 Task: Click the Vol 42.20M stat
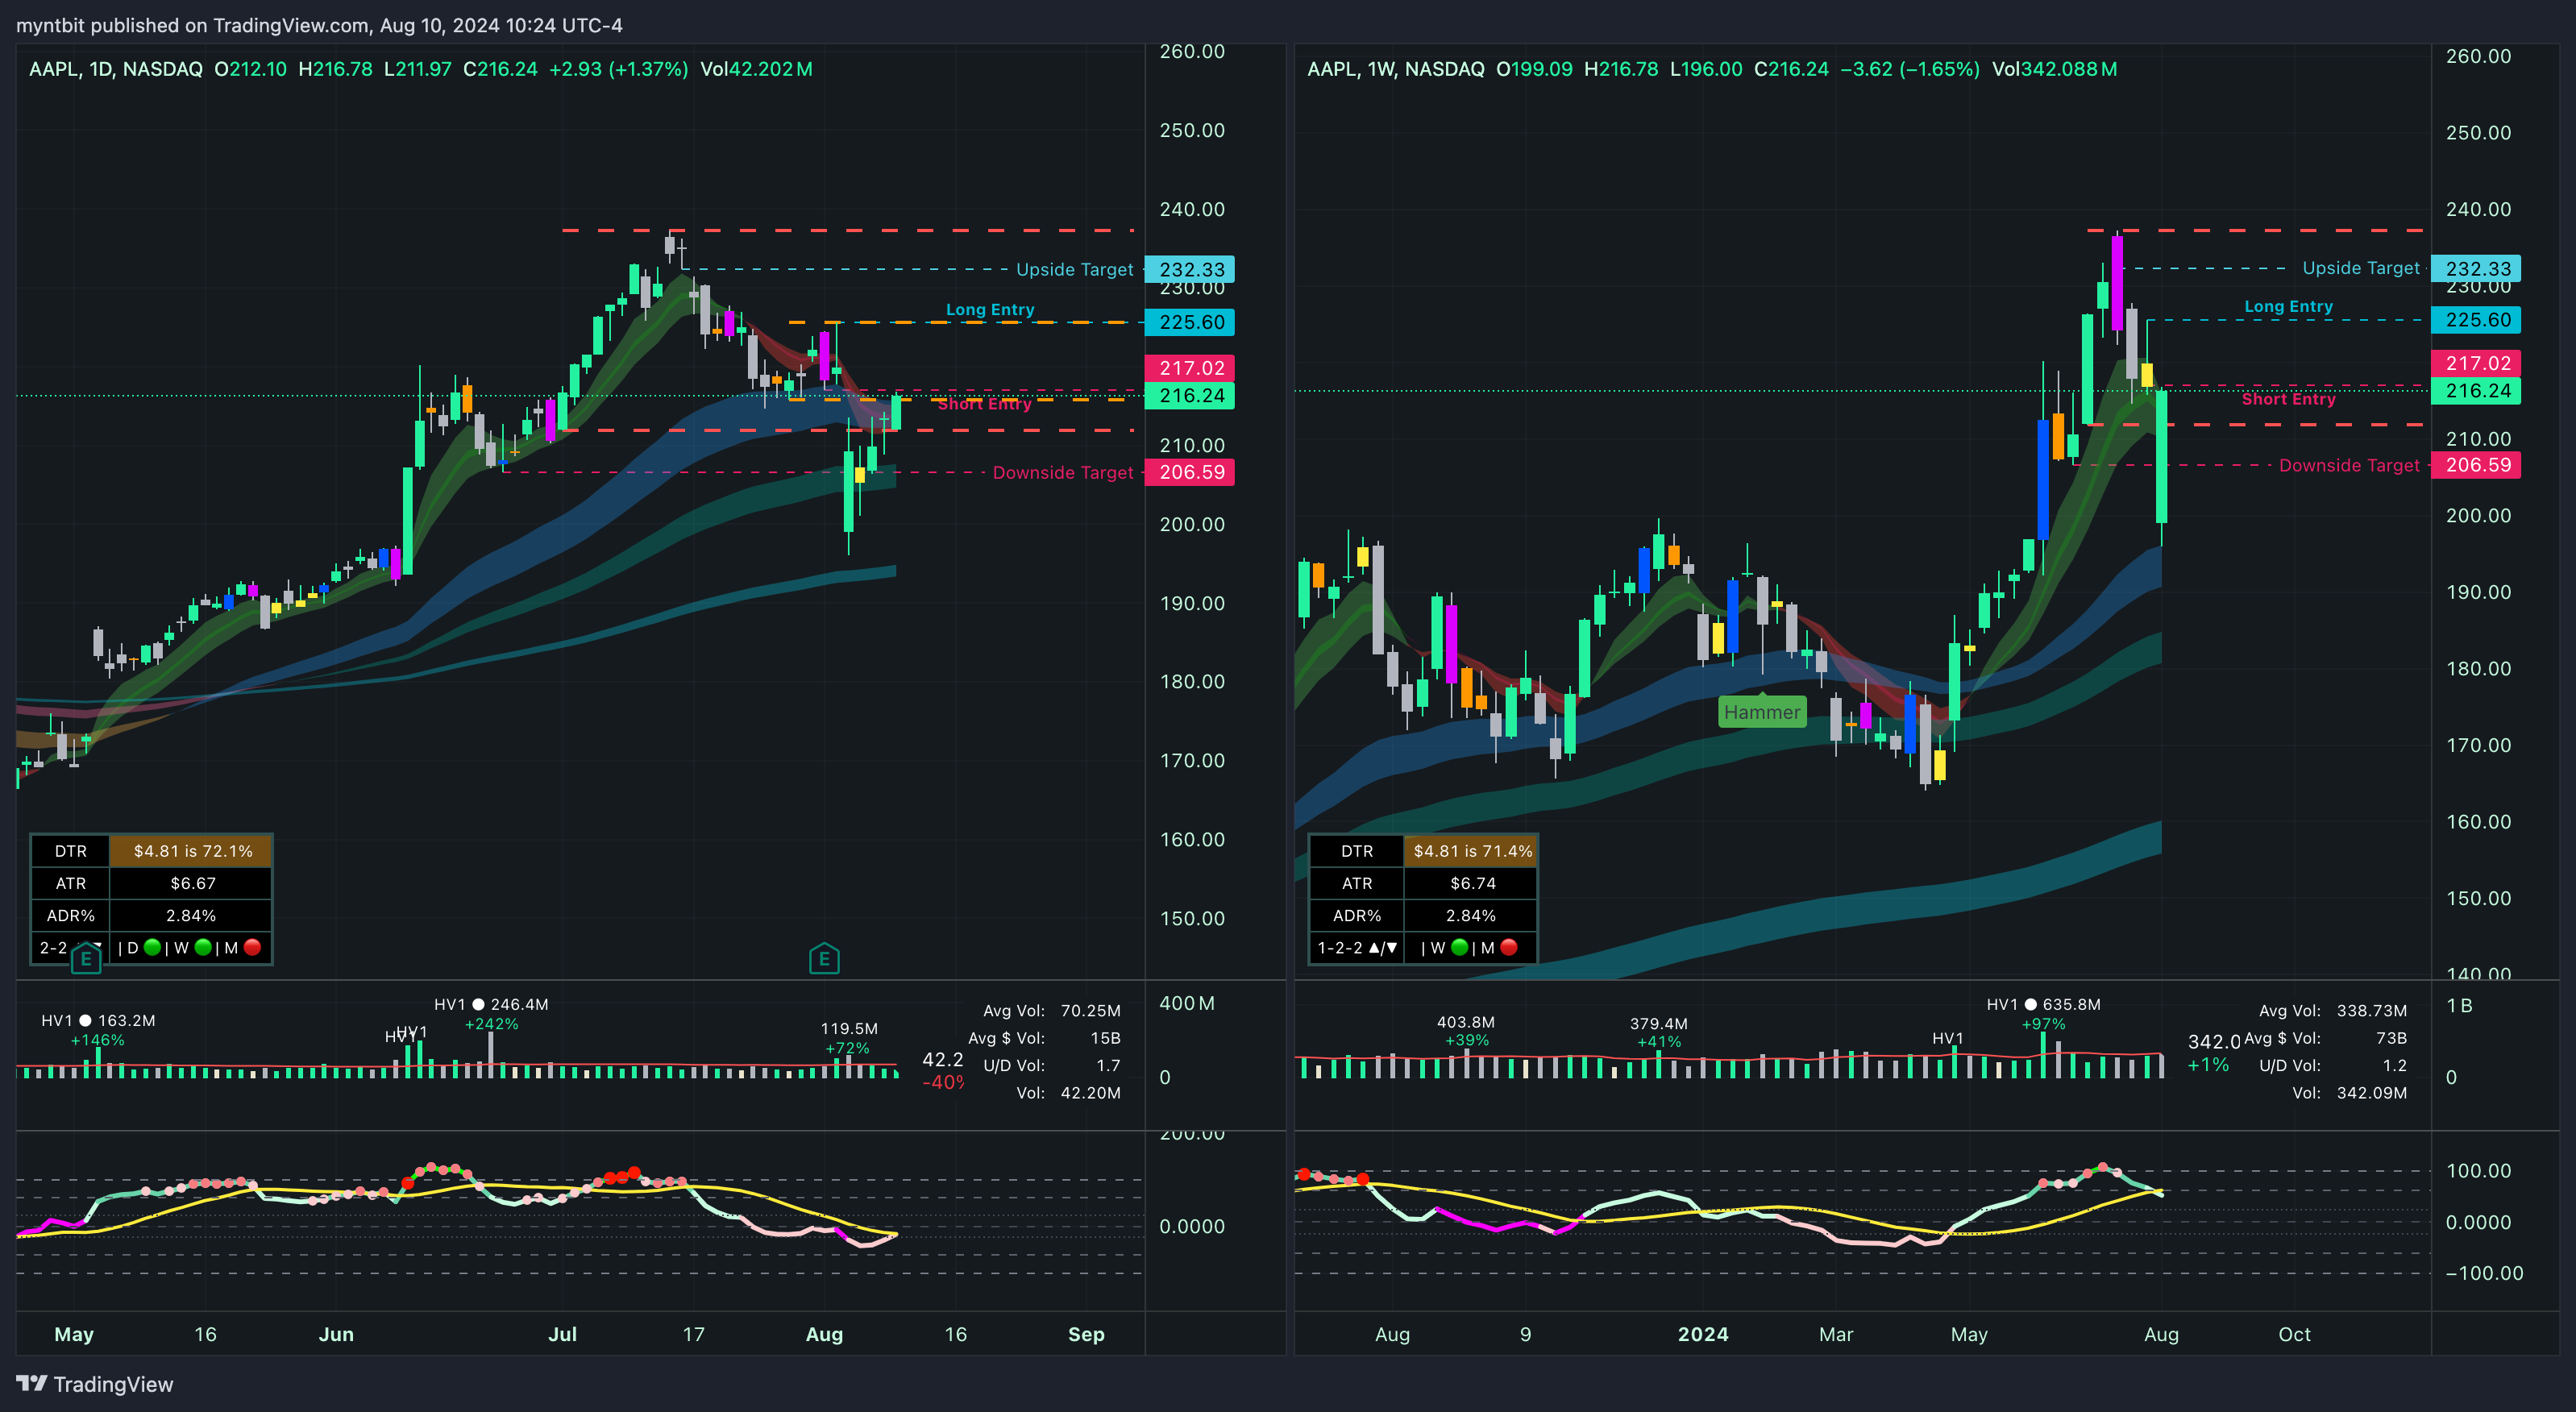click(1068, 1093)
